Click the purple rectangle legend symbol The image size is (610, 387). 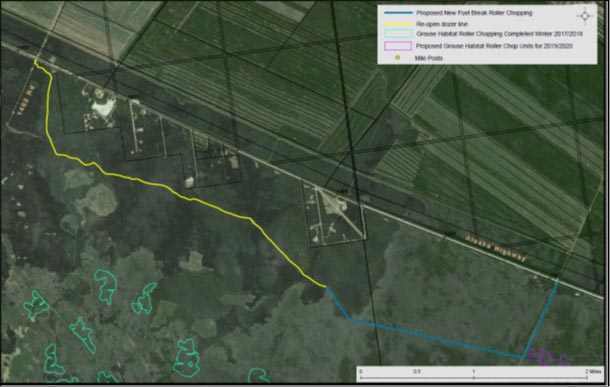coord(398,46)
